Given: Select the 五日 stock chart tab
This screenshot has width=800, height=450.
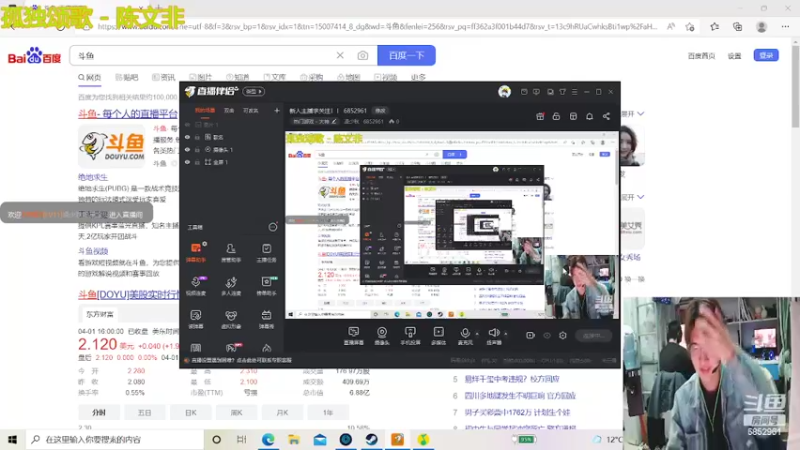Looking at the screenshot, I should tap(144, 412).
